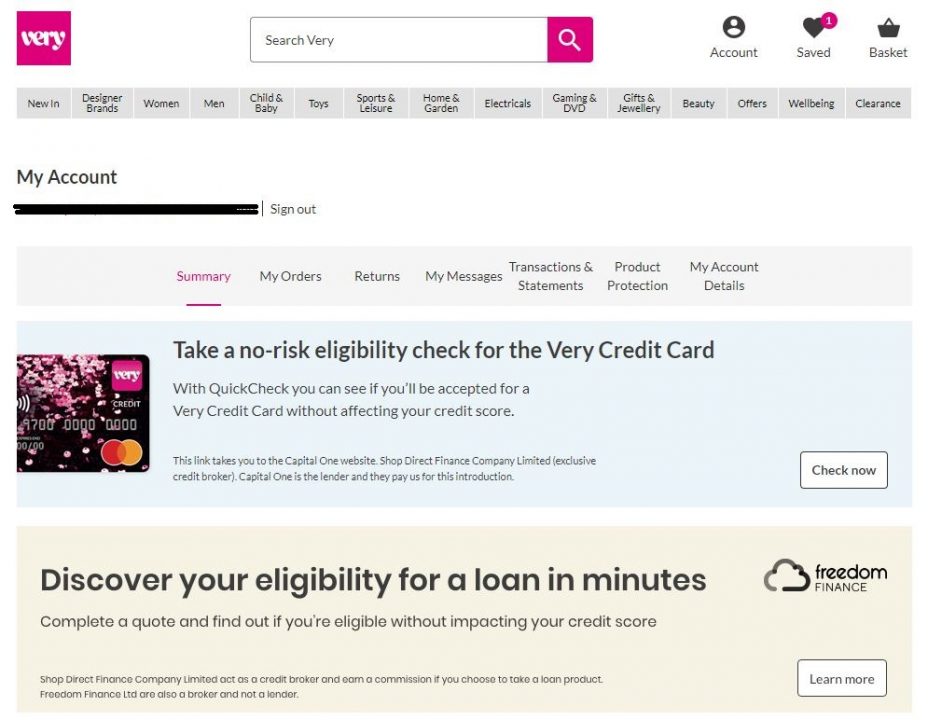Image resolution: width=928 pixels, height=720 pixels.
Task: Open the Basket icon
Action: point(888,28)
